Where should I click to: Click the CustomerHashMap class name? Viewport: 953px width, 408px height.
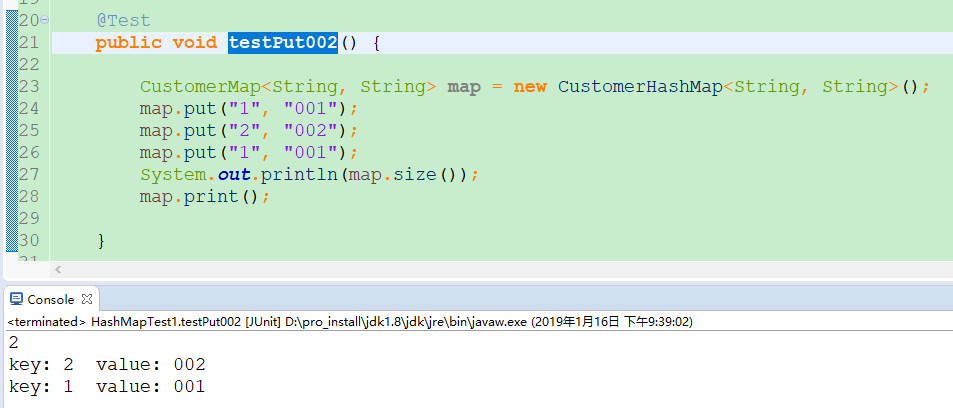[640, 86]
